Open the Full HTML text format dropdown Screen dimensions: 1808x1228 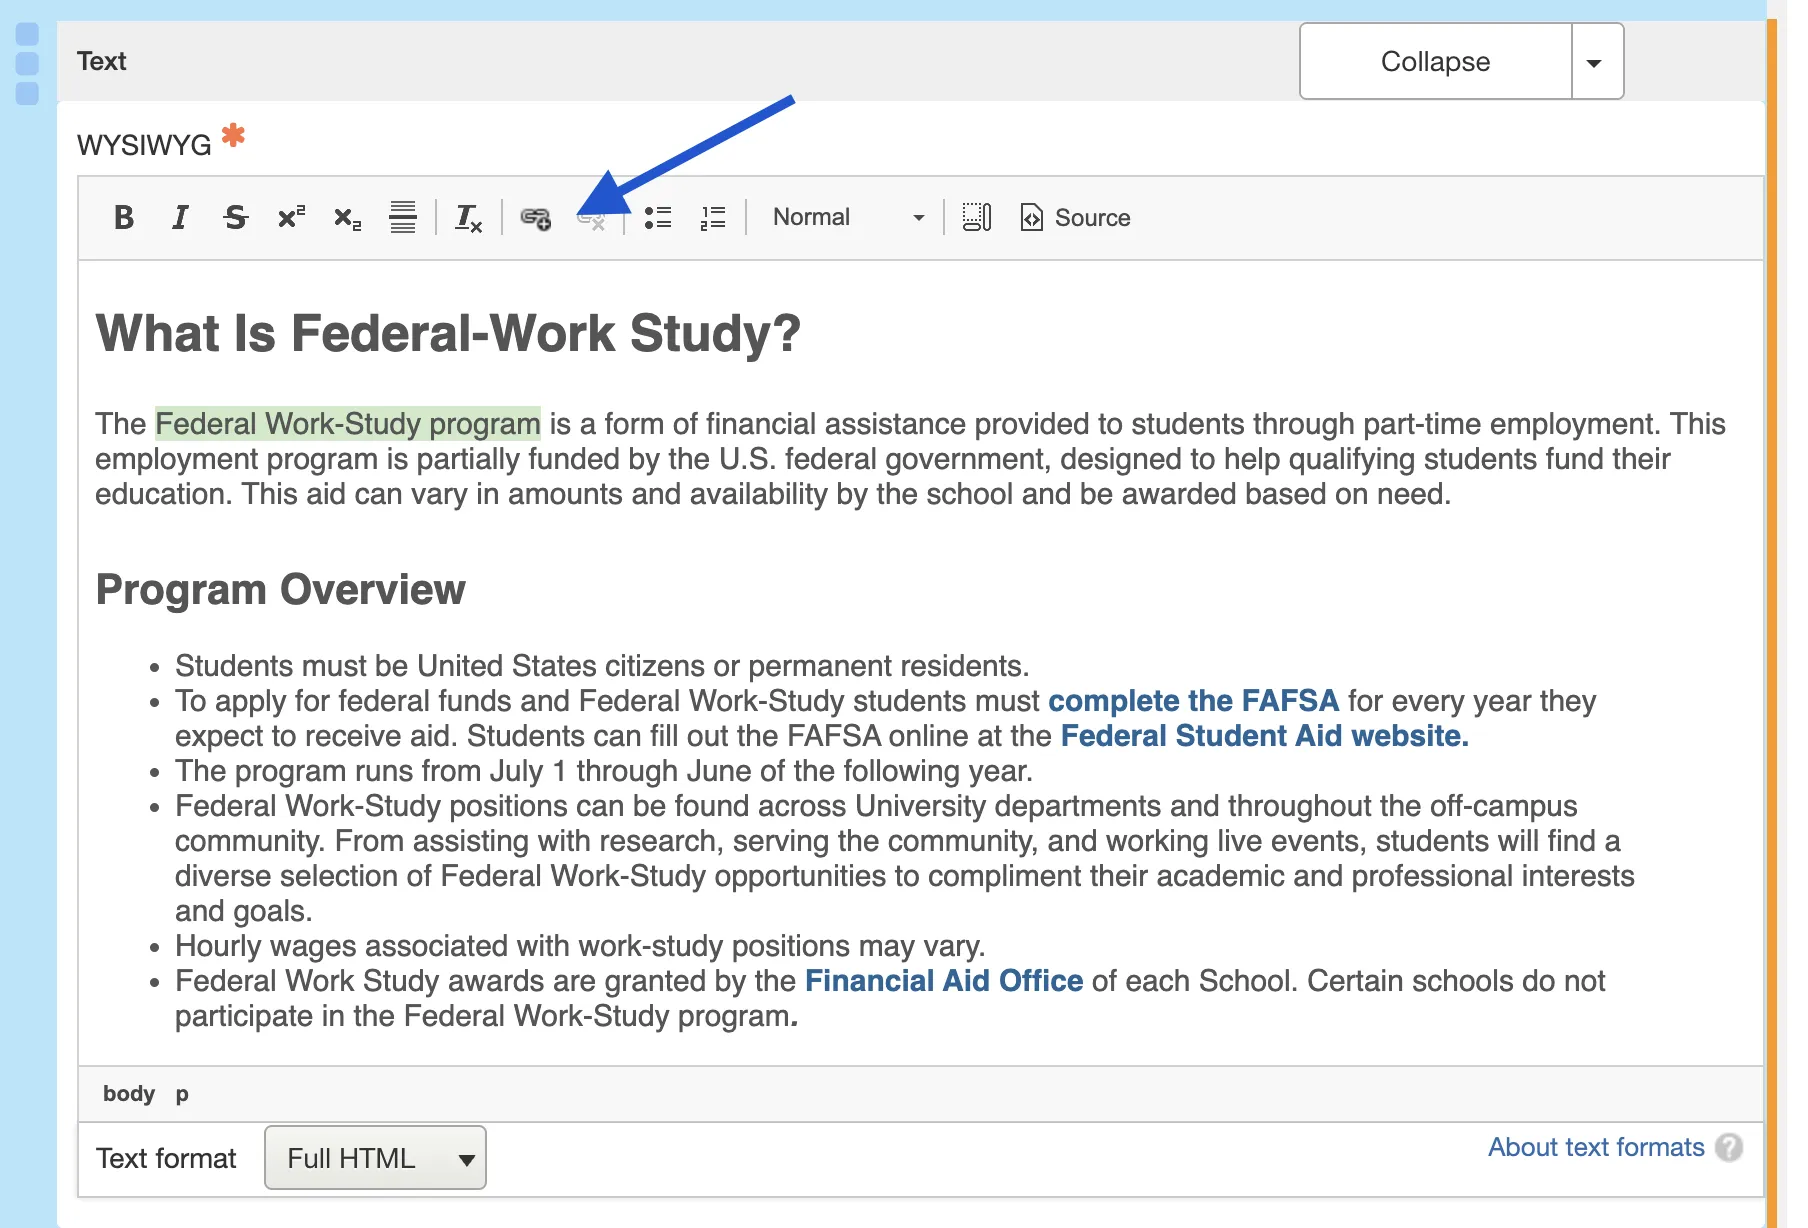coord(375,1158)
